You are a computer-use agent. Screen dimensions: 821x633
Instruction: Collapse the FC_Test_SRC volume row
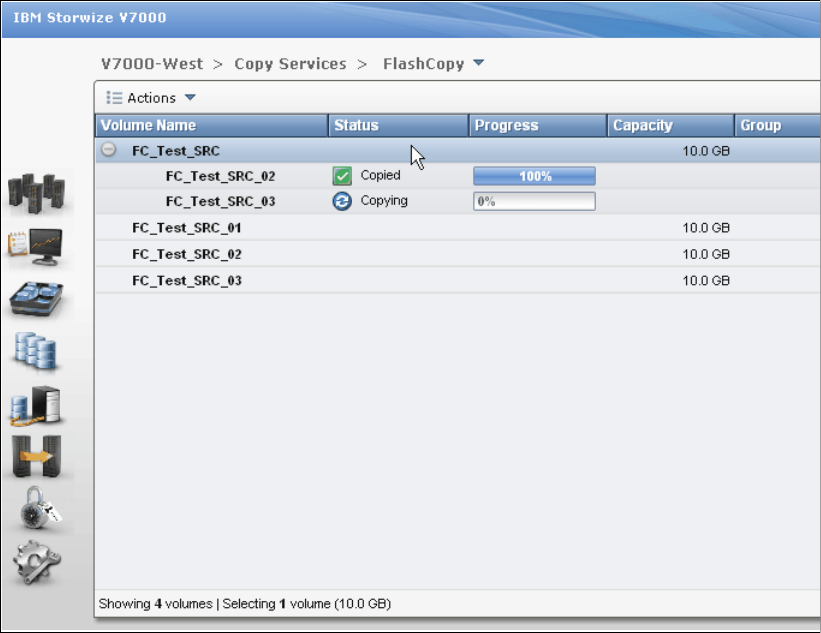109,150
